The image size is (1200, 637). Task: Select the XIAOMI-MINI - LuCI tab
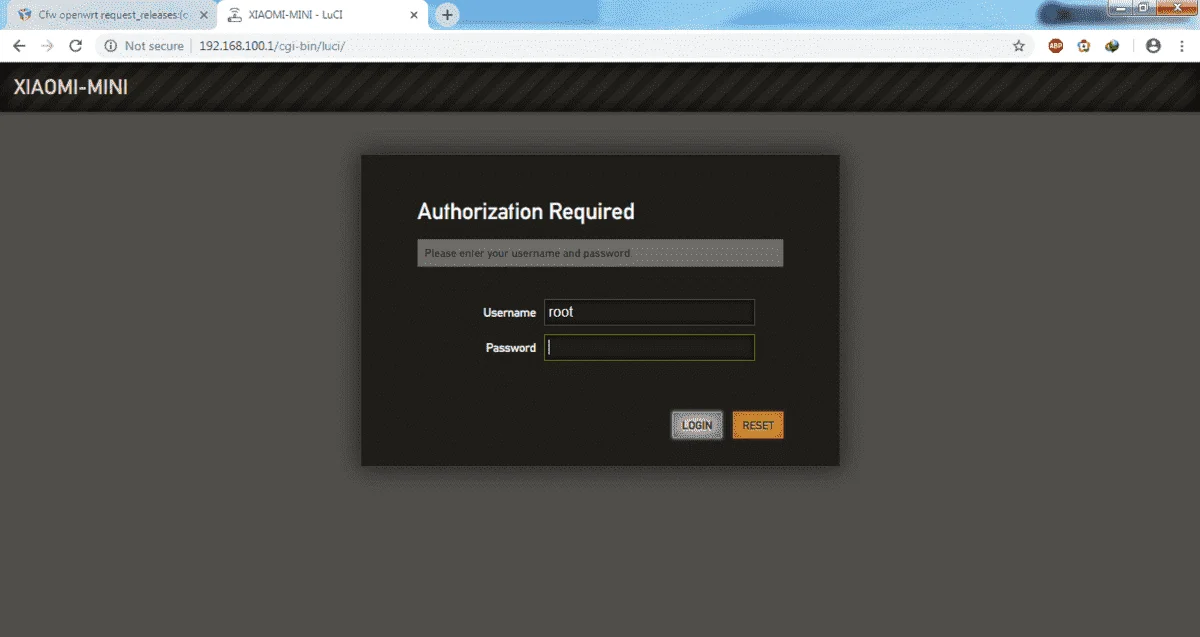coord(322,15)
